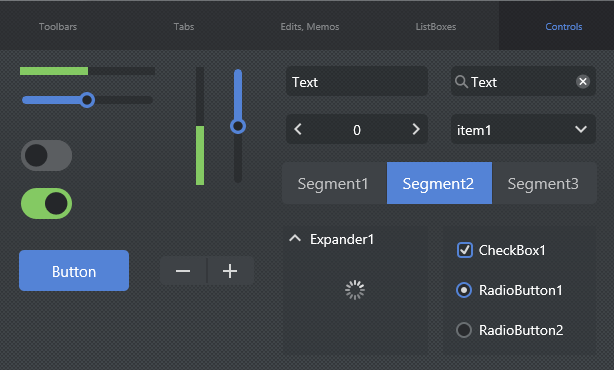Select RadioButton1
The image size is (614, 370).
[x=464, y=290]
